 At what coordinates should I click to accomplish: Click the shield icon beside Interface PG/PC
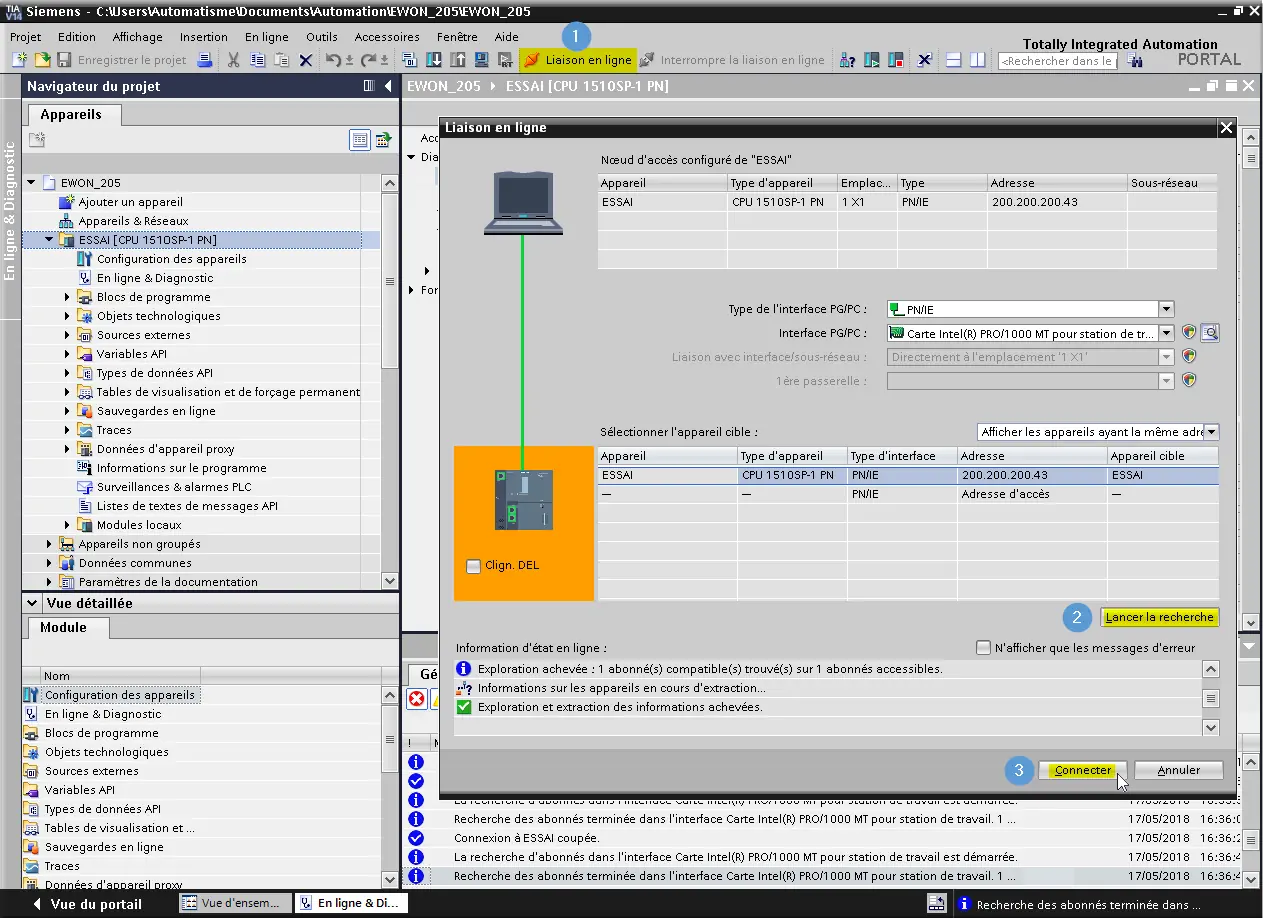point(1189,333)
